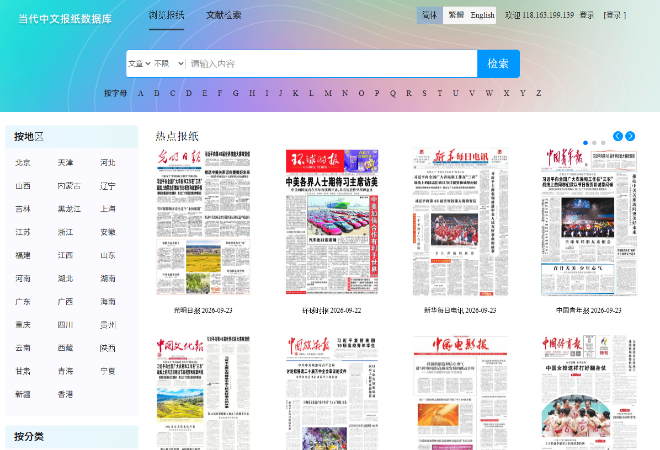Click the 按地区 panel header
Image resolution: width=660 pixels, height=450 pixels.
(x=72, y=136)
